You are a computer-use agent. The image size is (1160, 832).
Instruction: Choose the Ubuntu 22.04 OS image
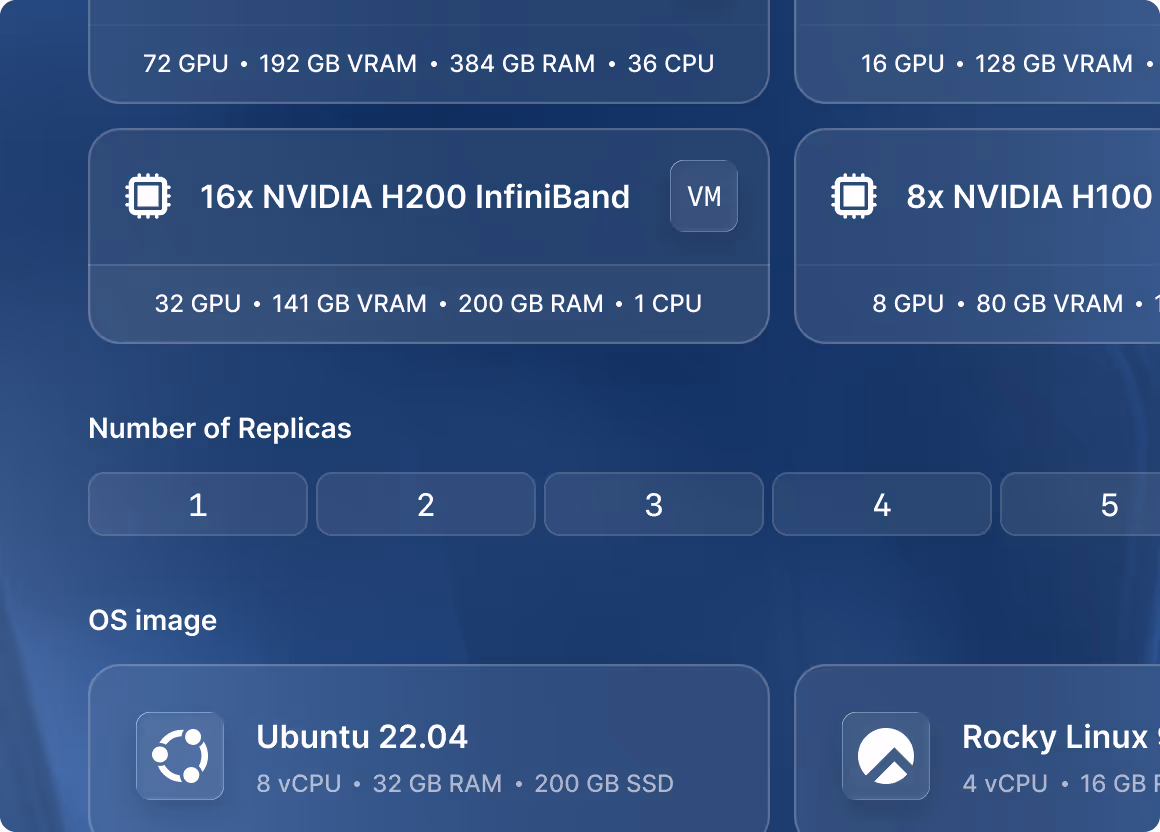pyautogui.click(x=429, y=748)
